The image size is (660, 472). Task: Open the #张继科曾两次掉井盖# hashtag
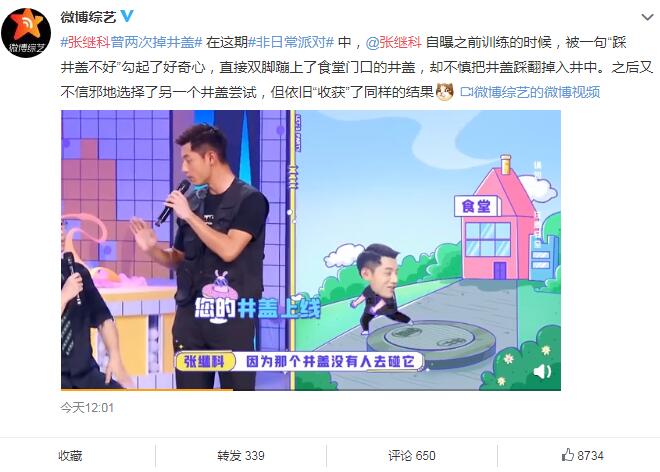(x=132, y=42)
